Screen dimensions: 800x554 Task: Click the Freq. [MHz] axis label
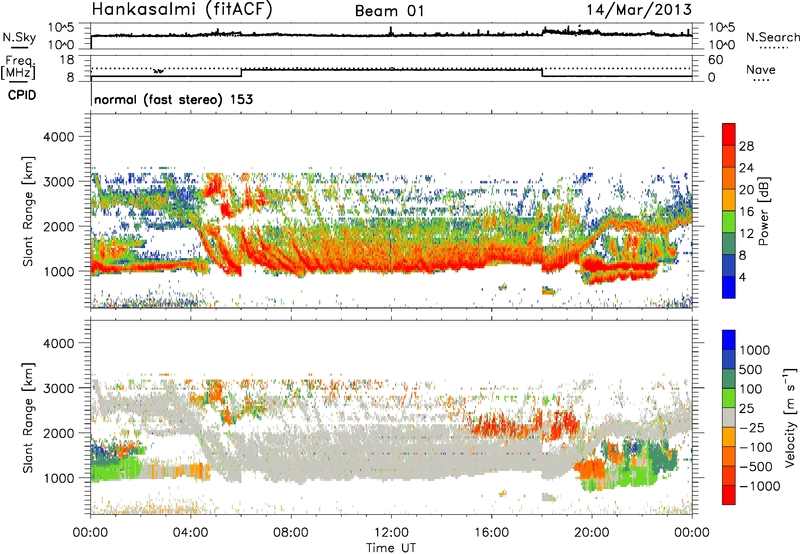[x=19, y=68]
